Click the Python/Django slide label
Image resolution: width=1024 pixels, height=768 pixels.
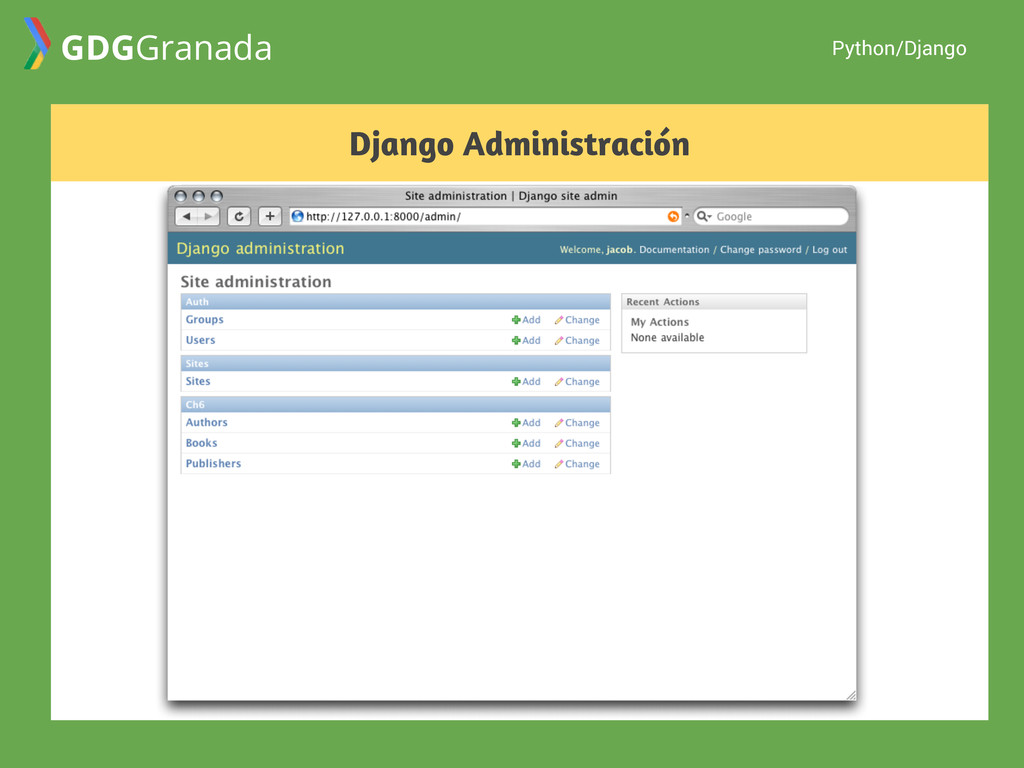(899, 48)
